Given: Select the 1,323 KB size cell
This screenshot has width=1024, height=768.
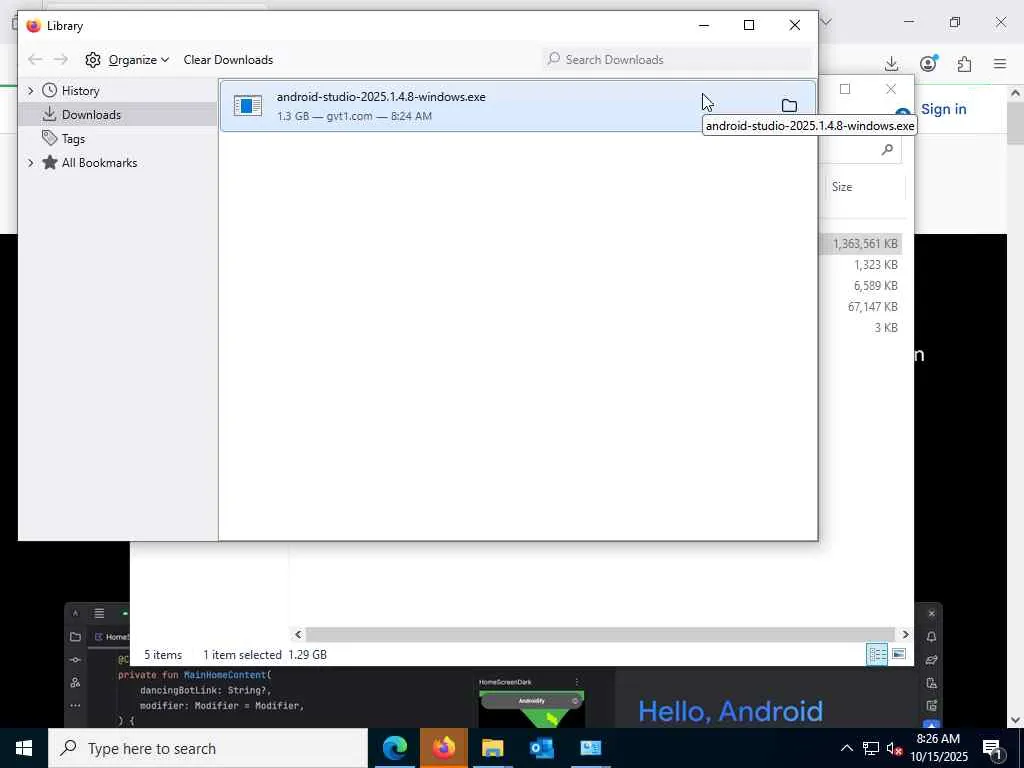Looking at the screenshot, I should tap(875, 264).
